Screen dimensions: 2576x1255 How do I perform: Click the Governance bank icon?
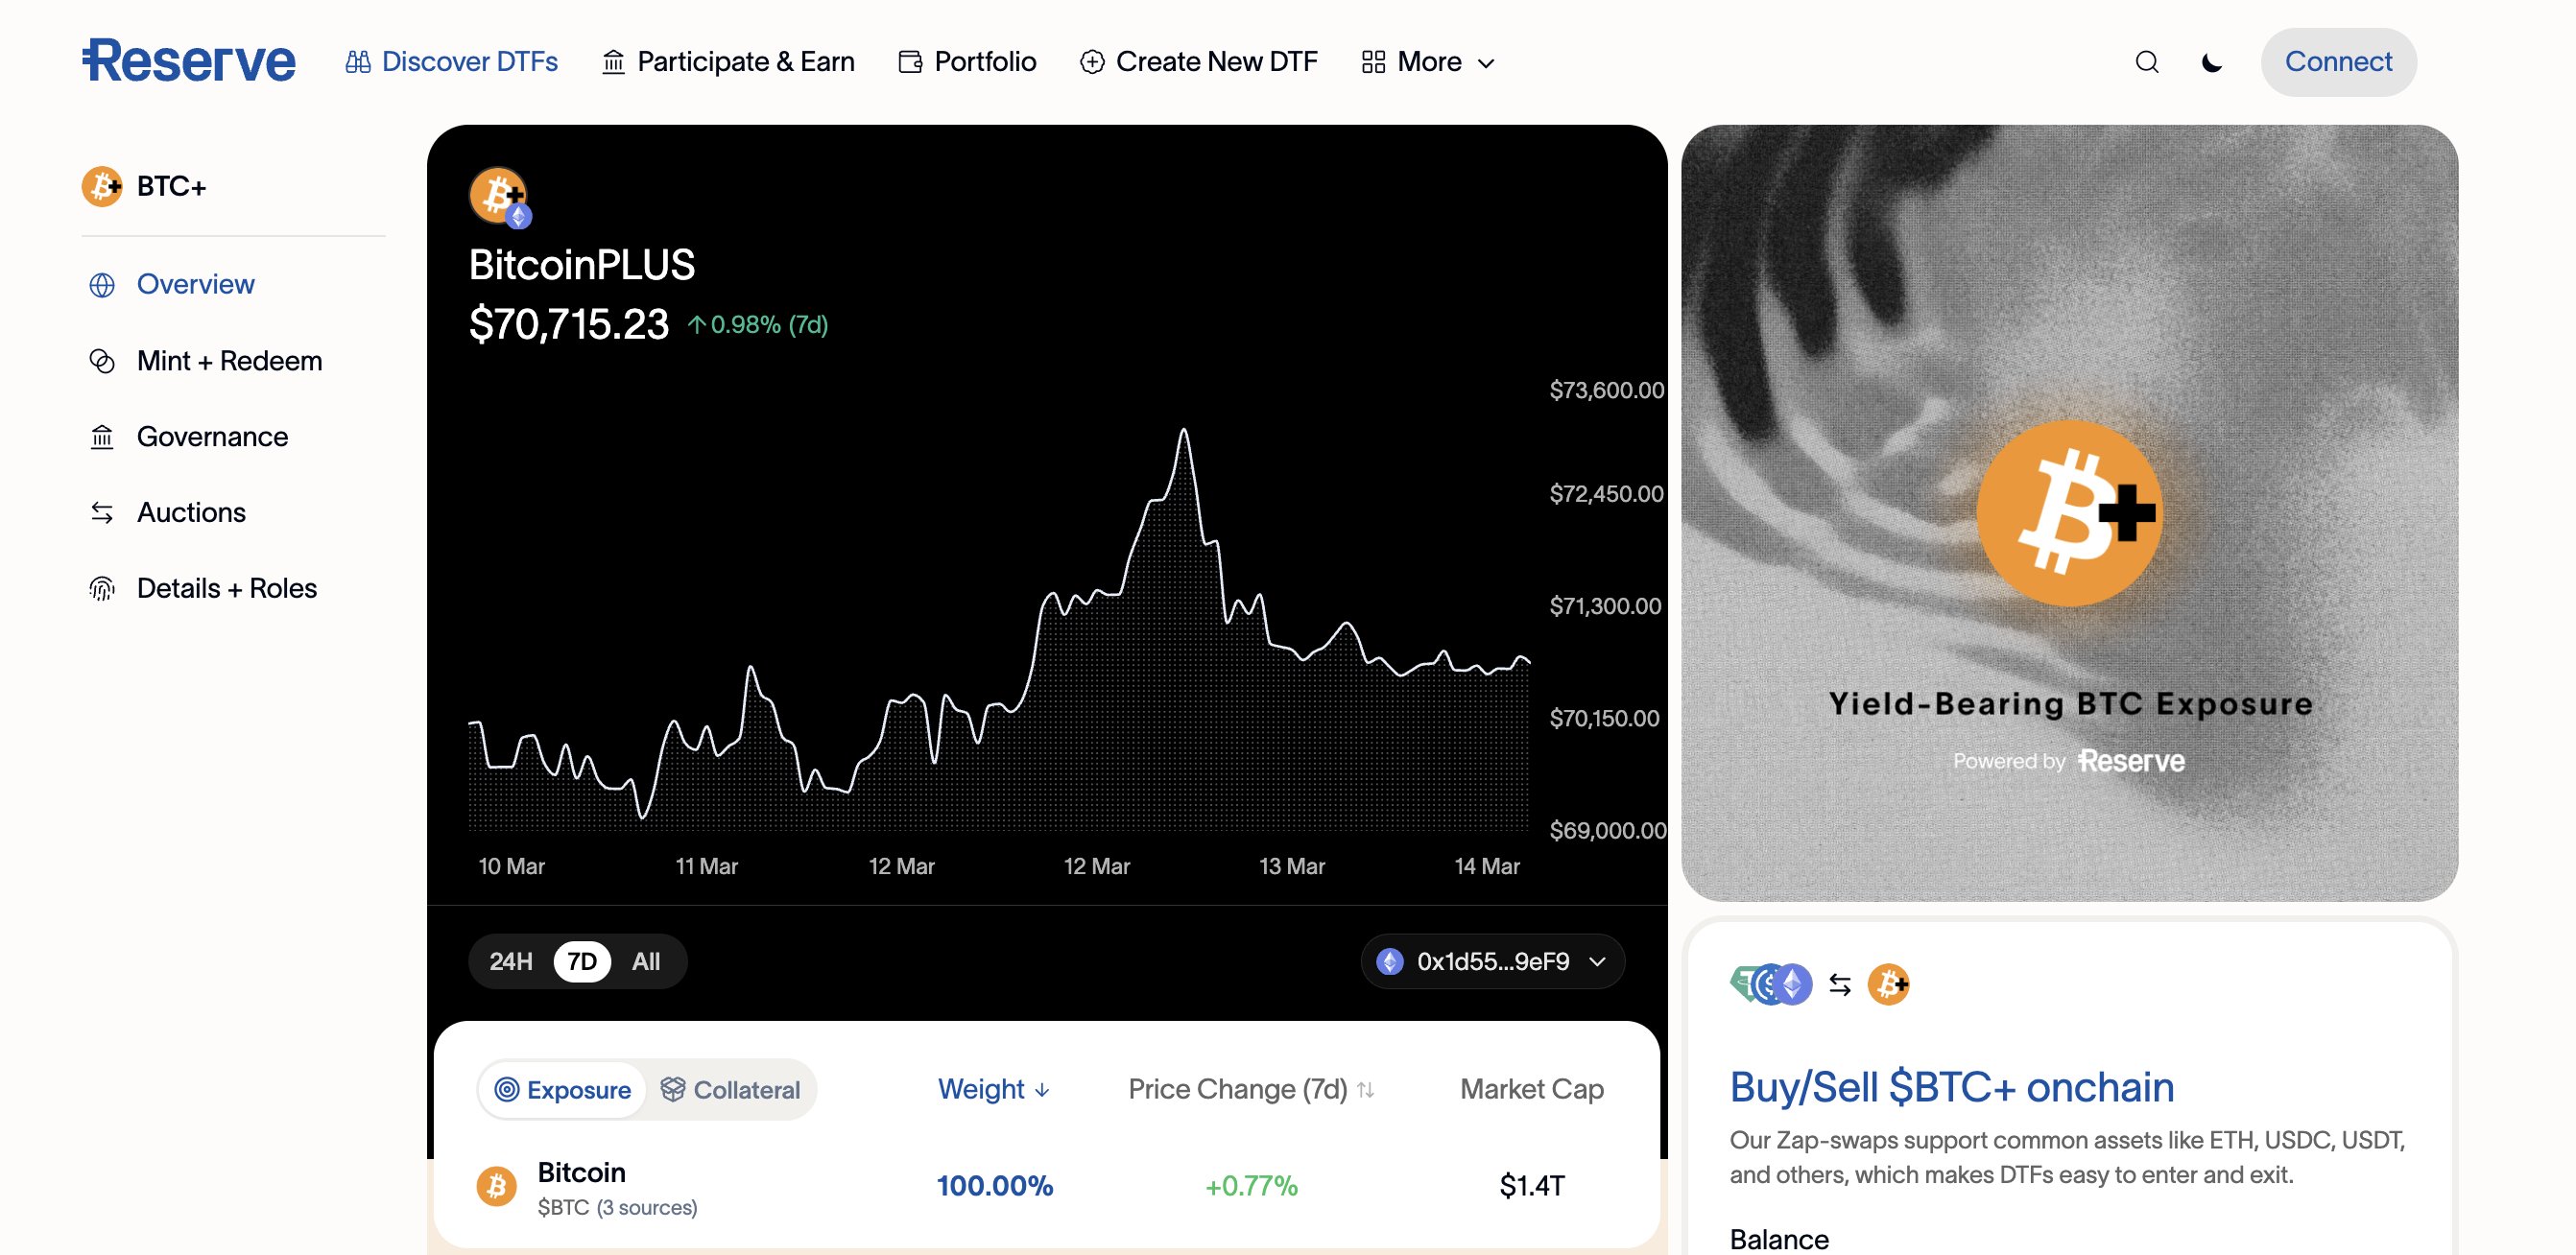(103, 436)
